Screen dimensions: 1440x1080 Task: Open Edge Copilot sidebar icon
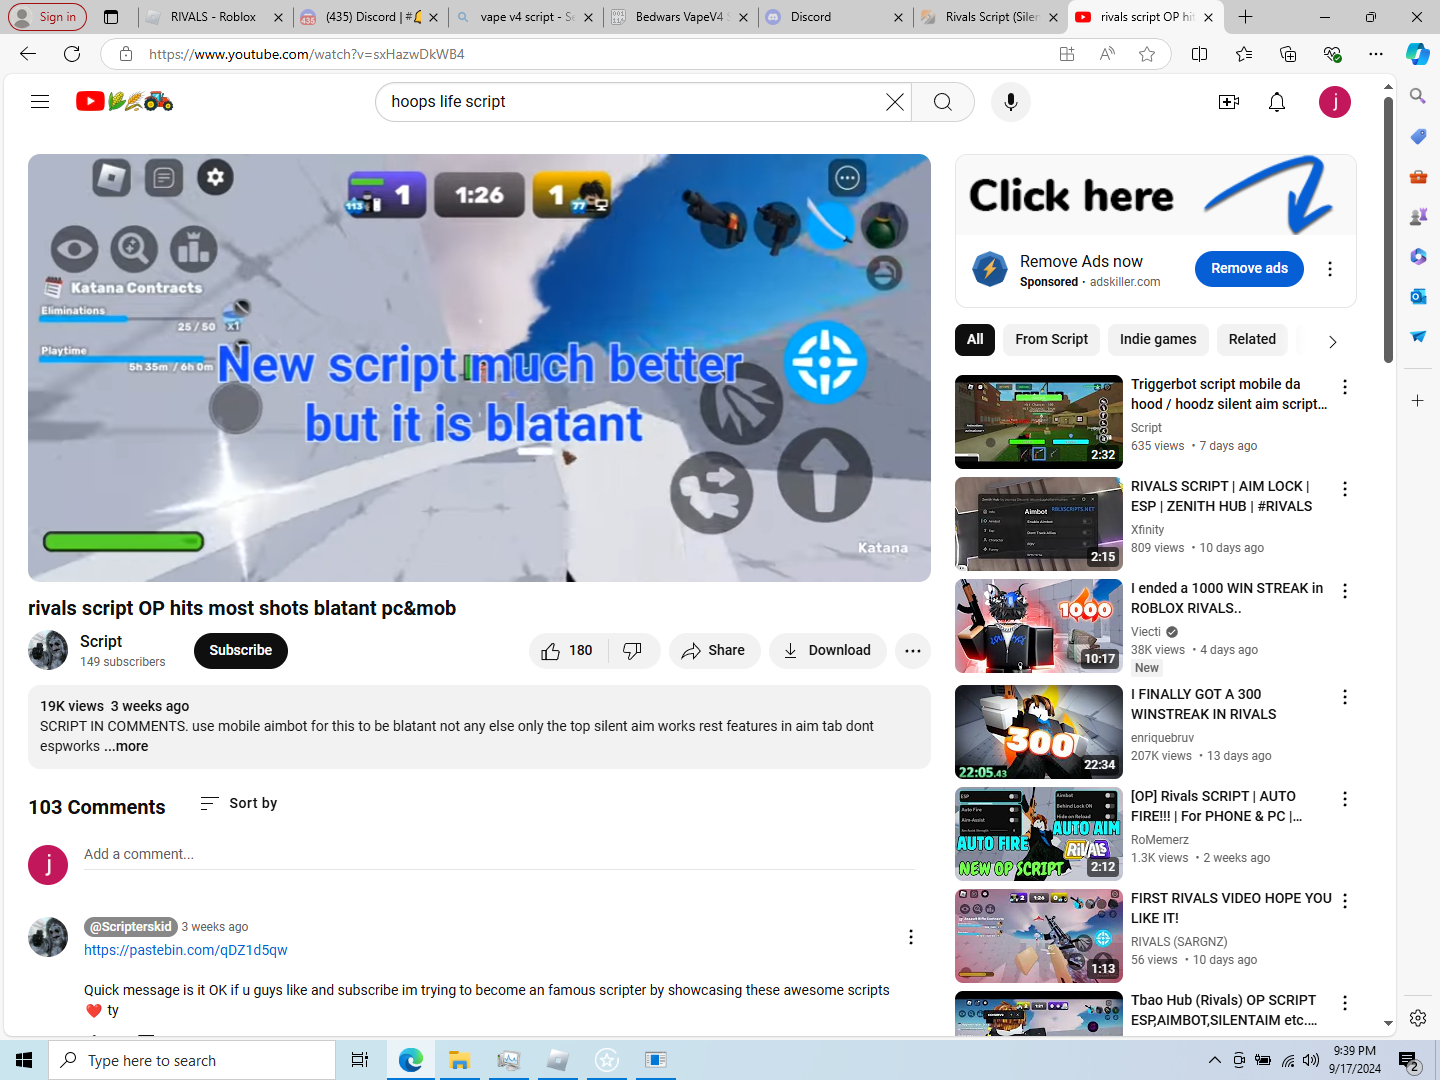(1417, 54)
